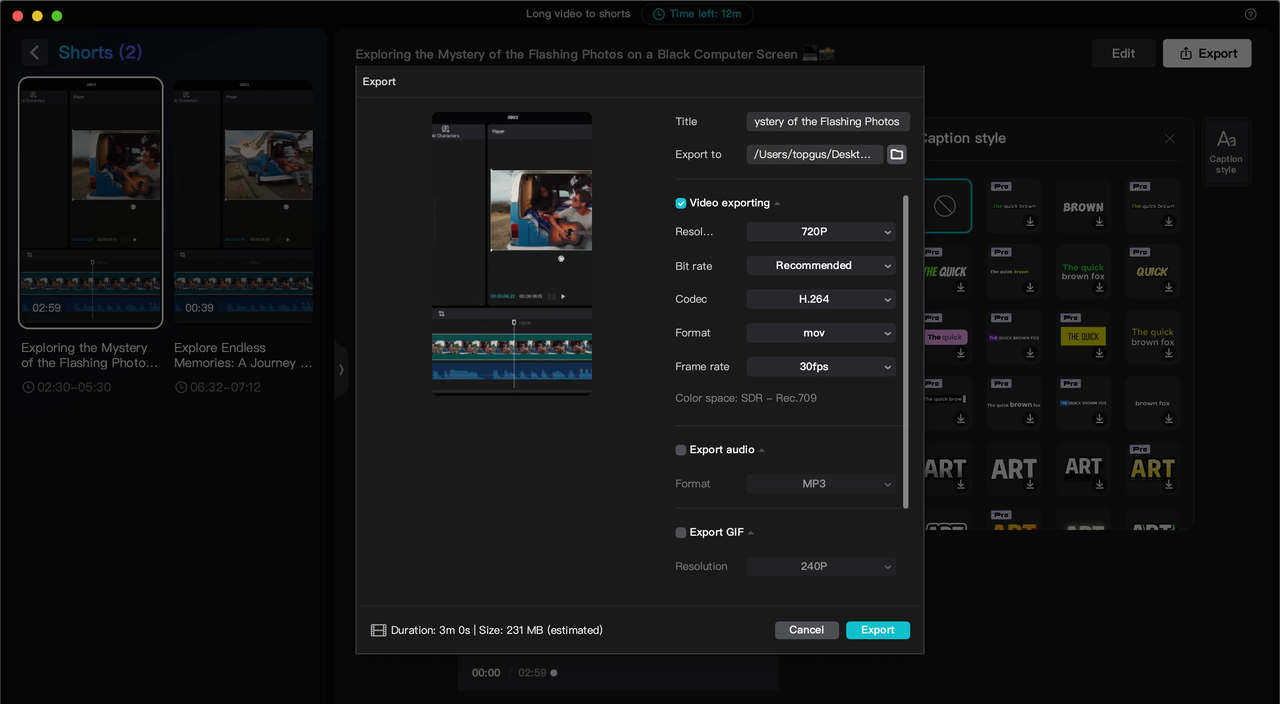Browse export location with the folder icon

click(x=897, y=154)
